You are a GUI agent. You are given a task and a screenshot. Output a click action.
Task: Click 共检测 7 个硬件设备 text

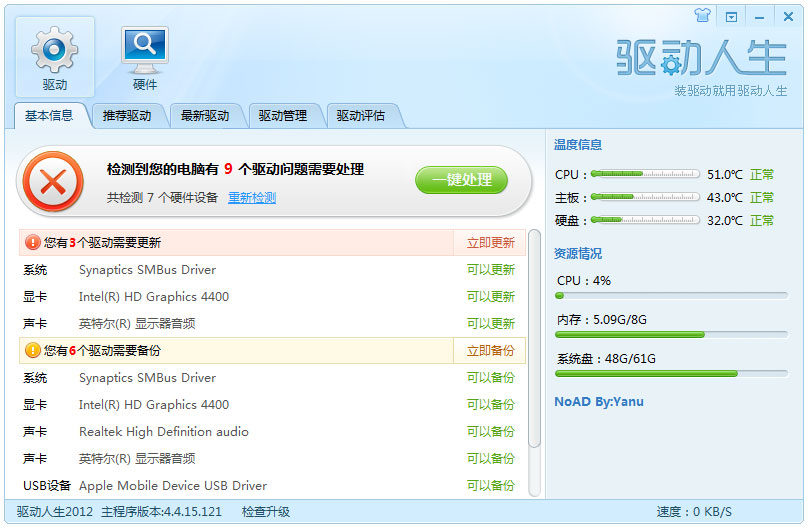coord(162,198)
